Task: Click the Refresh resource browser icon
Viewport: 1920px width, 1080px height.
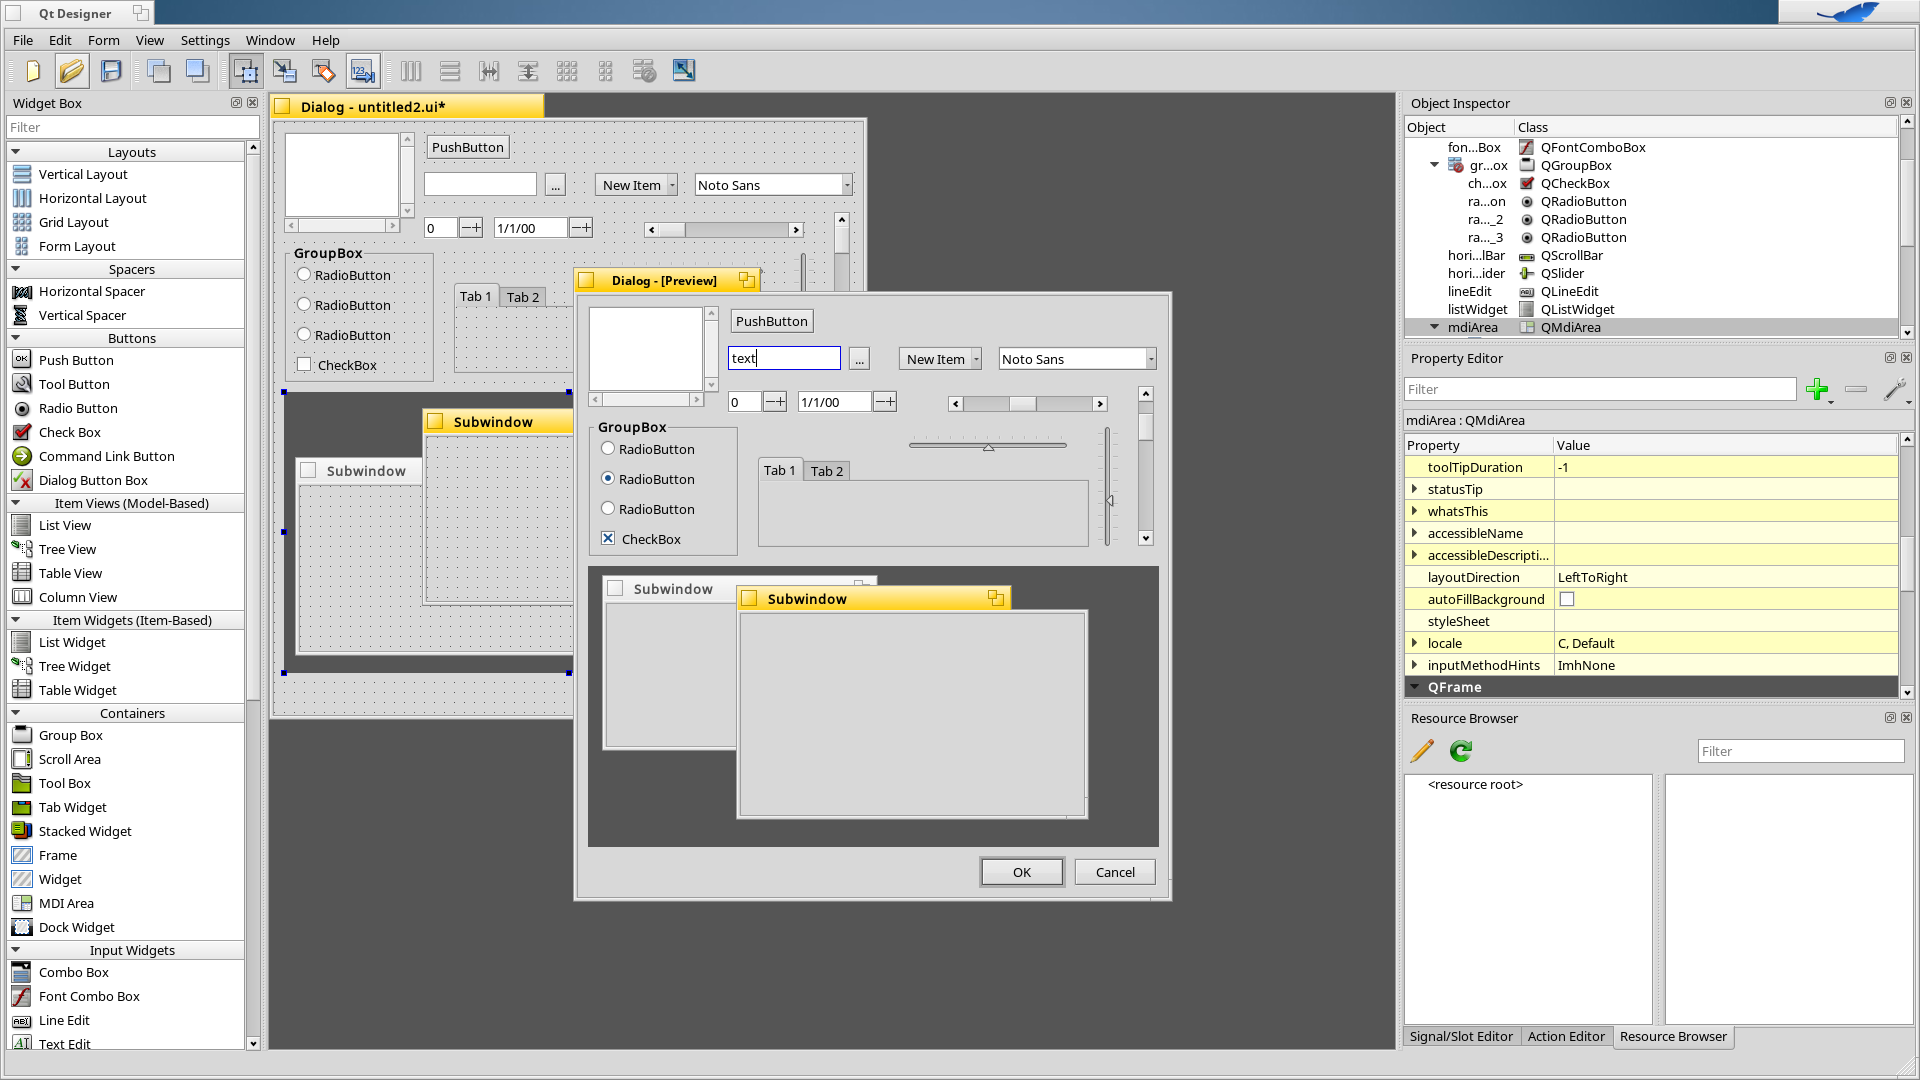Action: pyautogui.click(x=1461, y=750)
